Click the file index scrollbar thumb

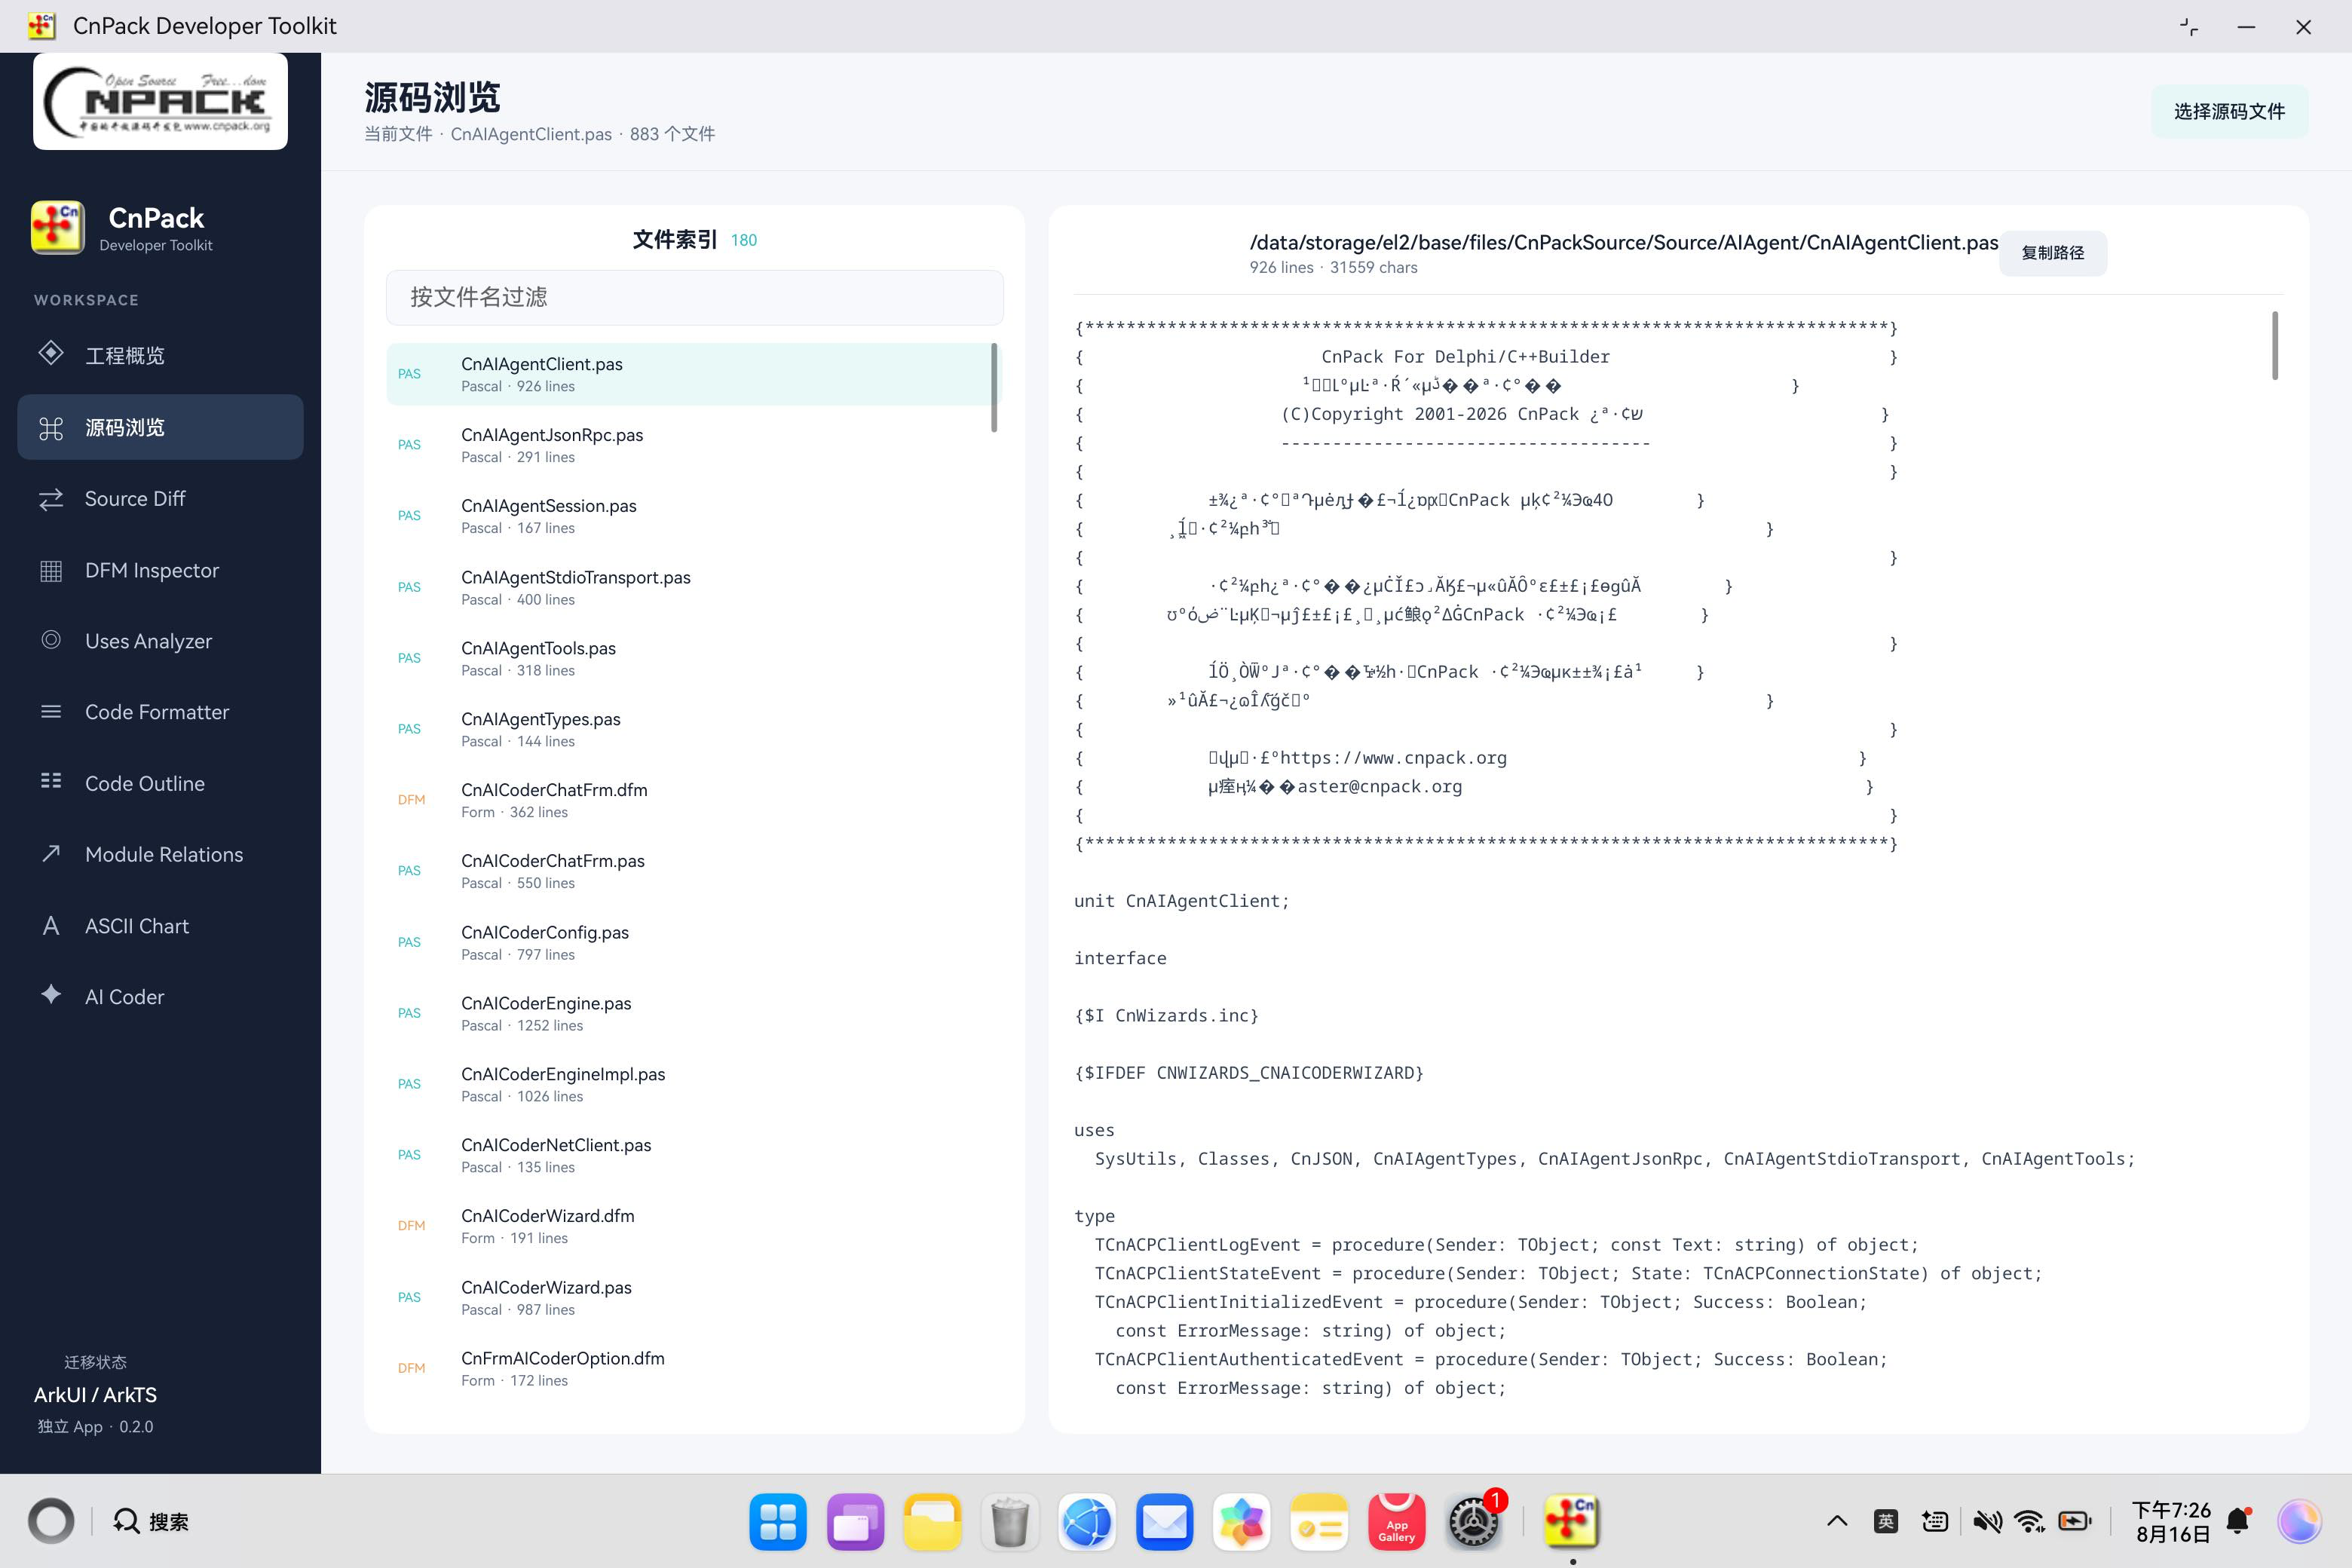click(x=994, y=388)
